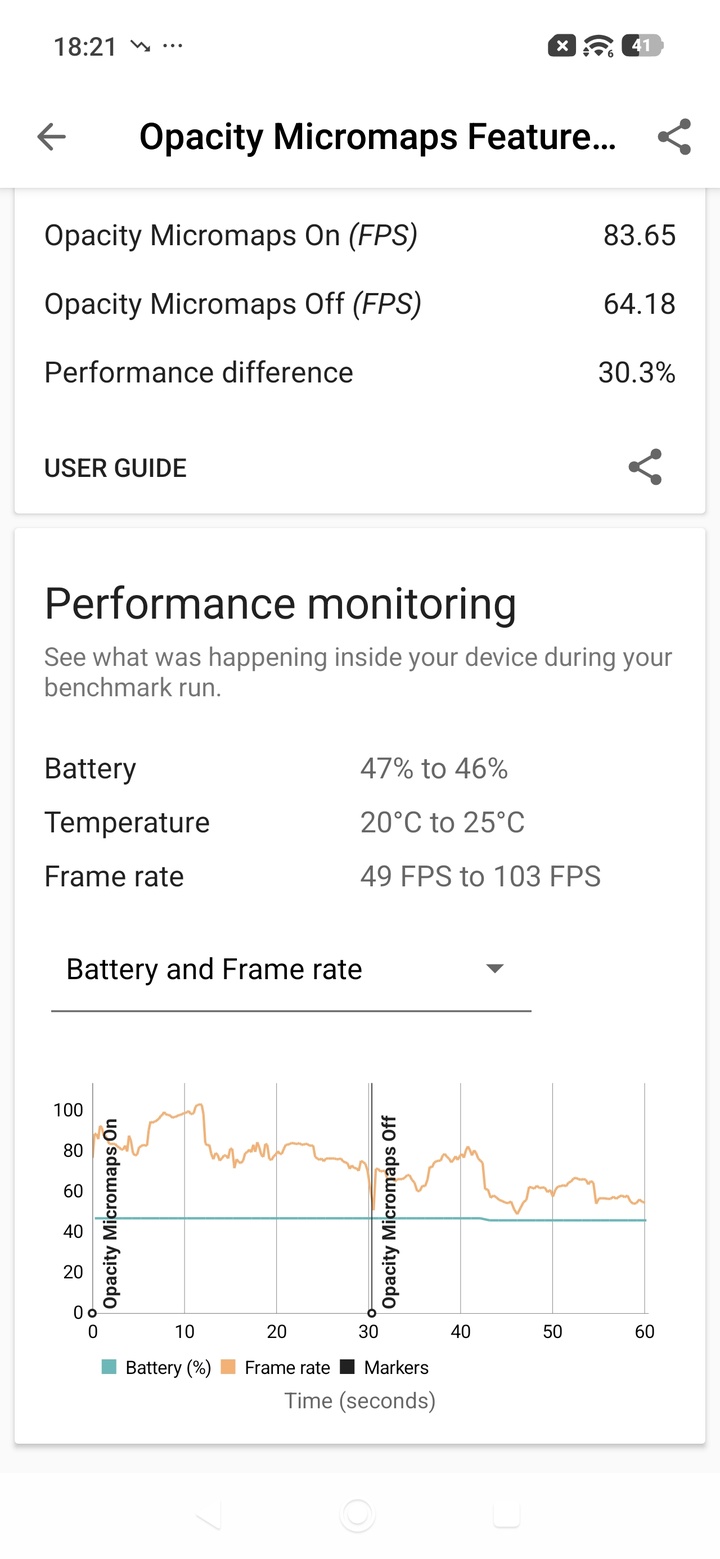
Task: Tap Wi-Fi status bar icon
Action: point(599,46)
